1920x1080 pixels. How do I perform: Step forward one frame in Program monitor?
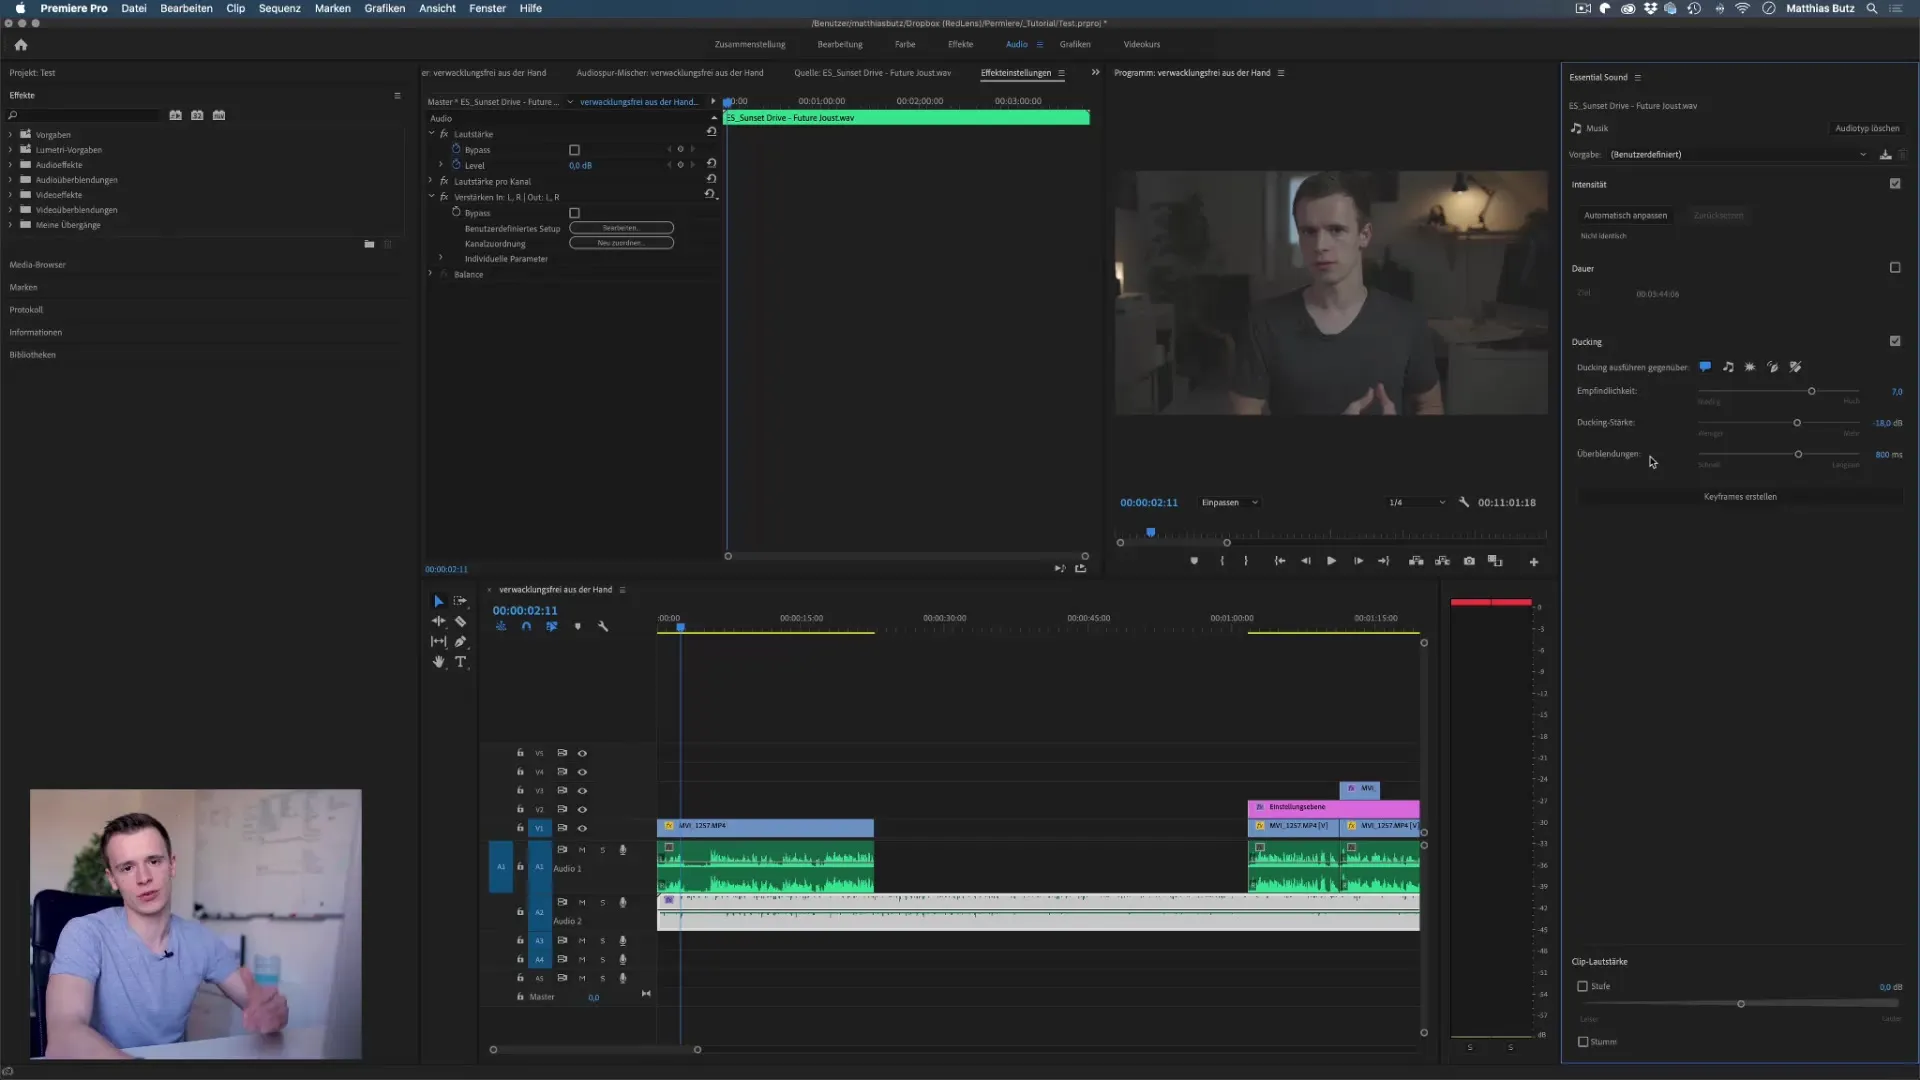1358,561
